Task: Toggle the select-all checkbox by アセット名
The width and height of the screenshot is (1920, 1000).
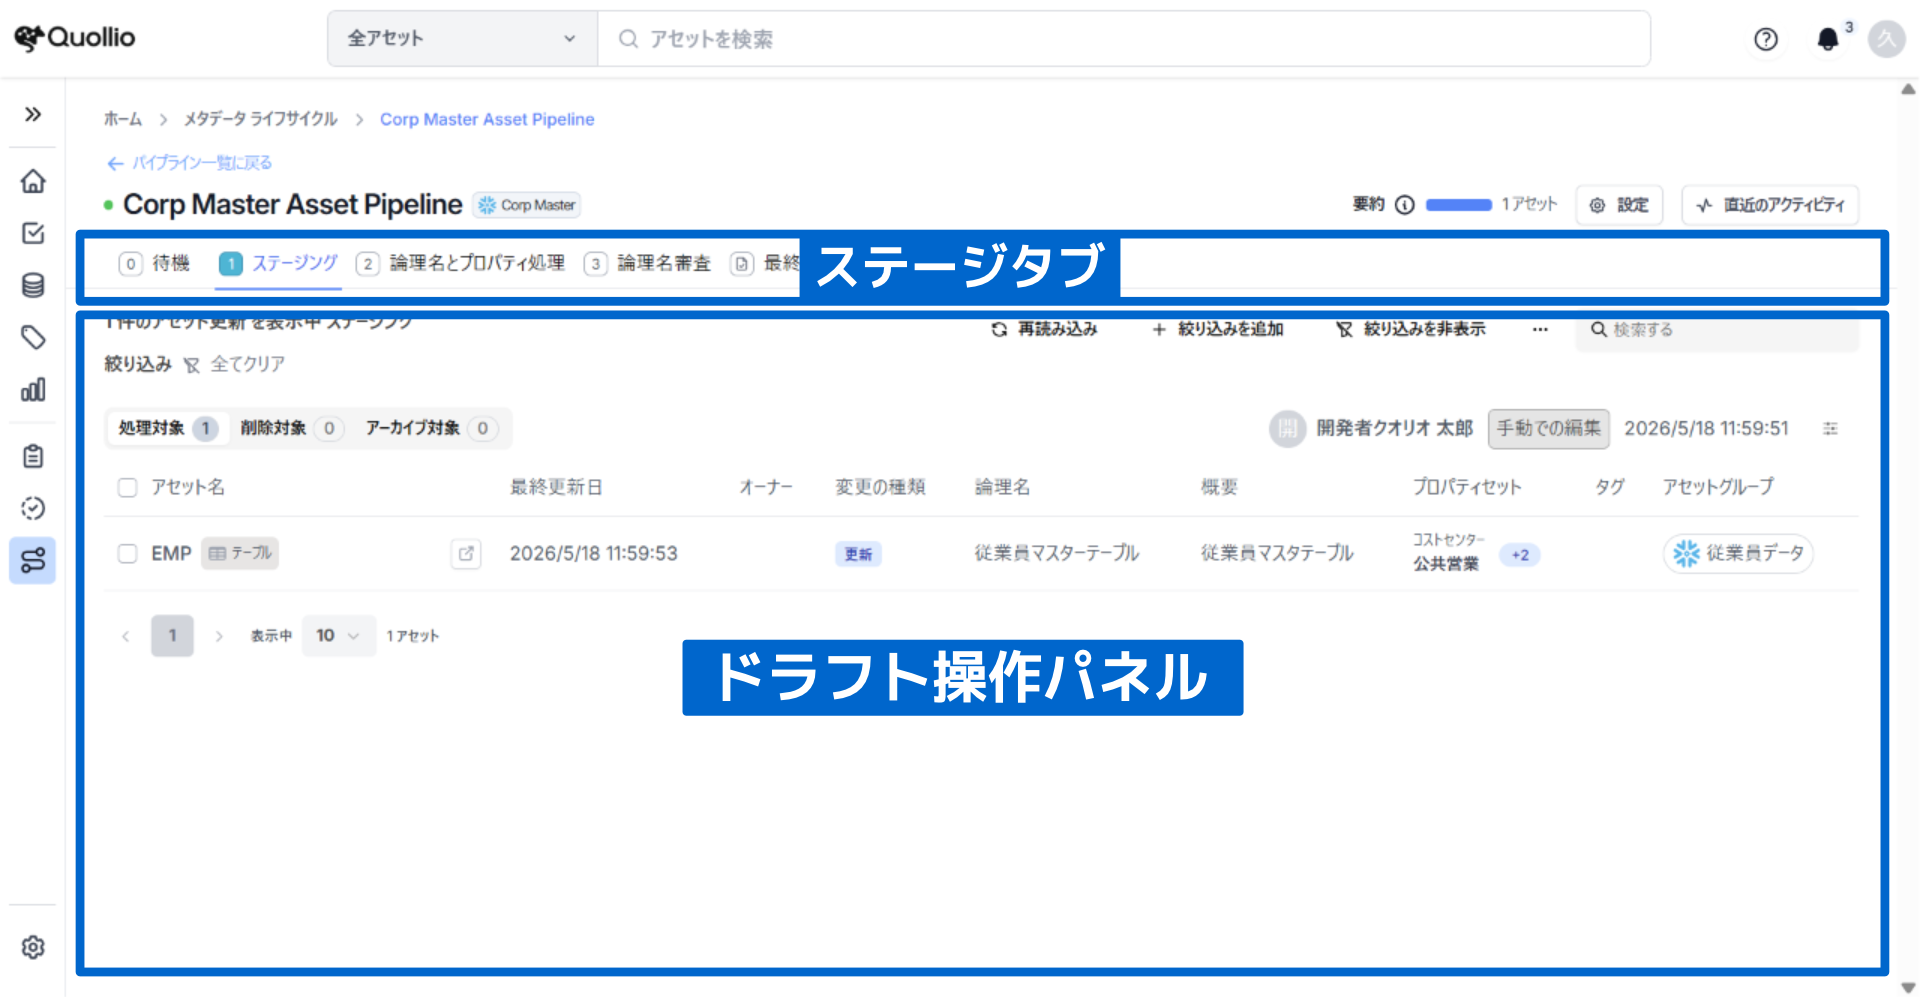Action: pos(127,487)
